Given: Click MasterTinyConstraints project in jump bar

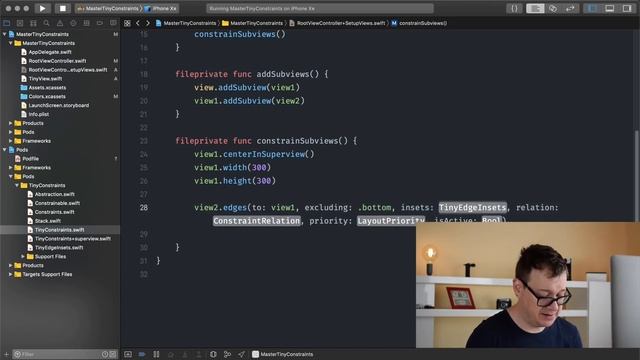Looking at the screenshot, I should [x=186, y=23].
